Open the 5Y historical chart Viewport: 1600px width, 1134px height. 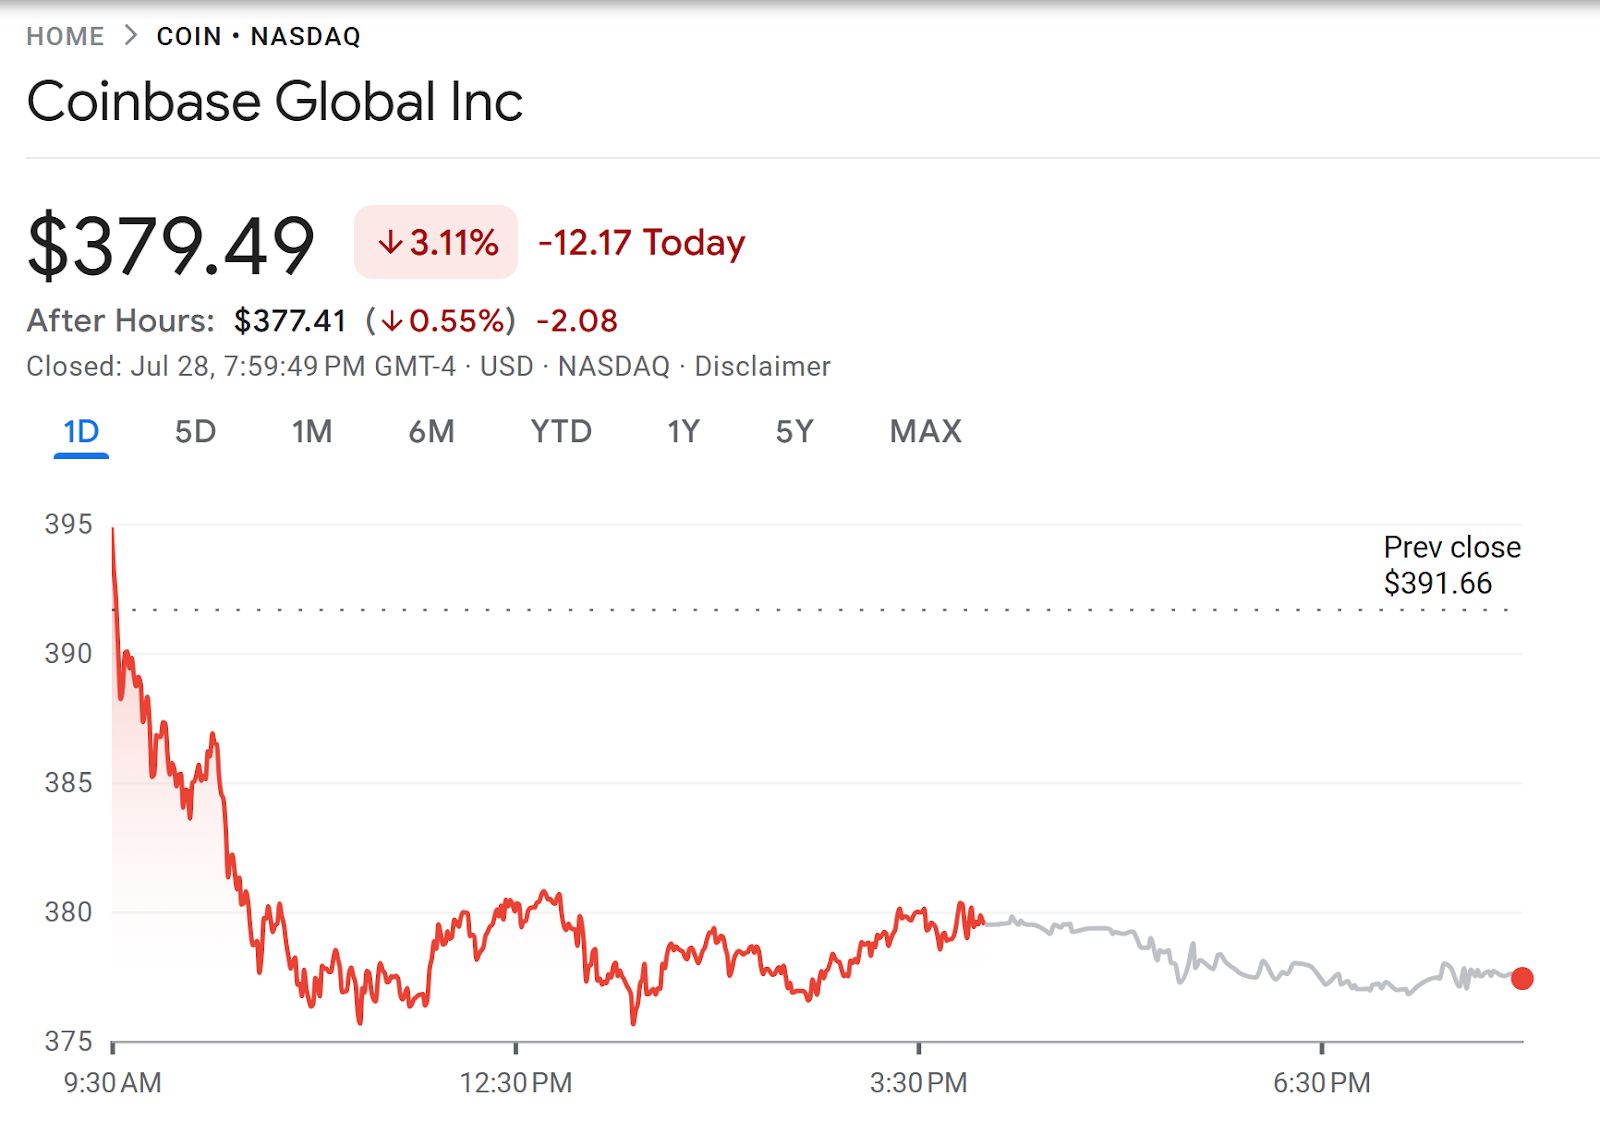click(x=795, y=431)
